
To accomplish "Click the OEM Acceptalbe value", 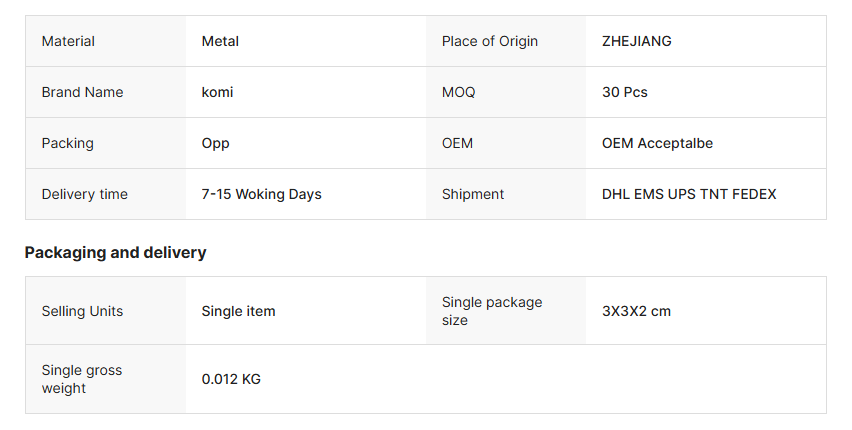I will point(657,143).
